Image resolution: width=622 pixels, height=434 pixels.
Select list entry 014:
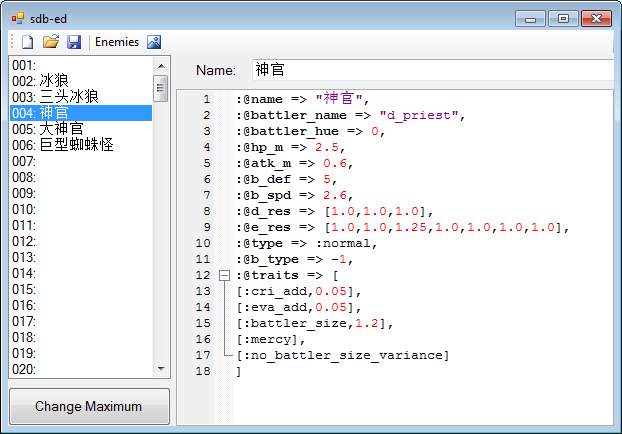coord(81,273)
